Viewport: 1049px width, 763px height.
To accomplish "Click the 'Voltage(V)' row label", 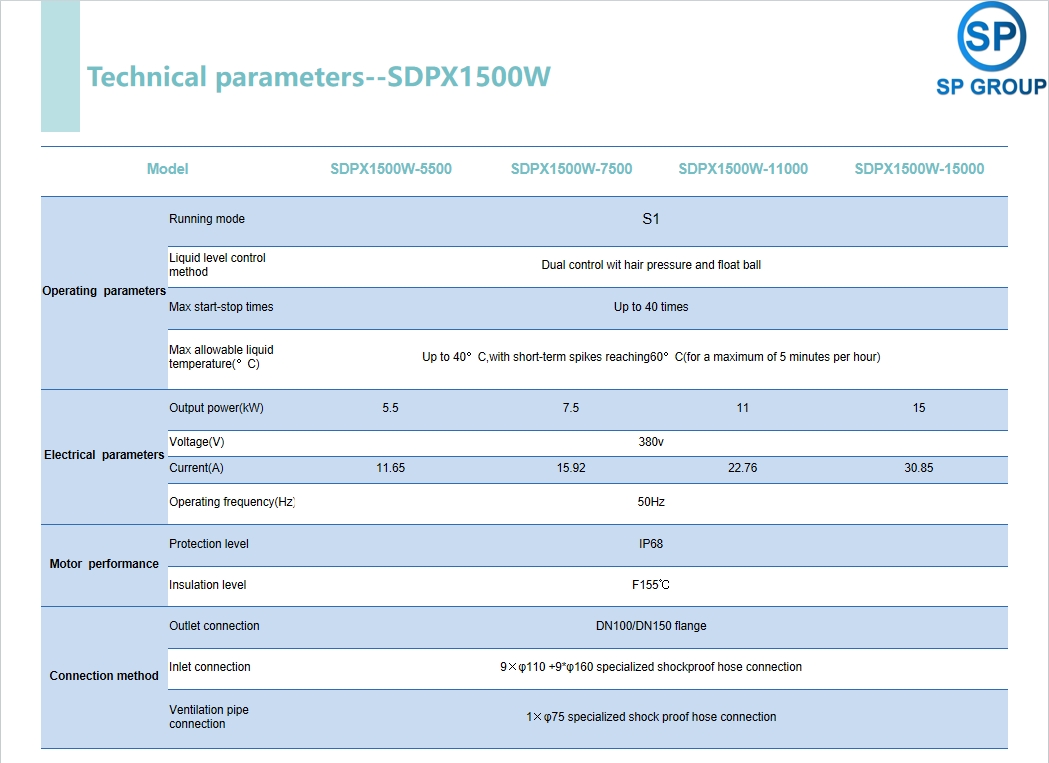I will [x=197, y=442].
